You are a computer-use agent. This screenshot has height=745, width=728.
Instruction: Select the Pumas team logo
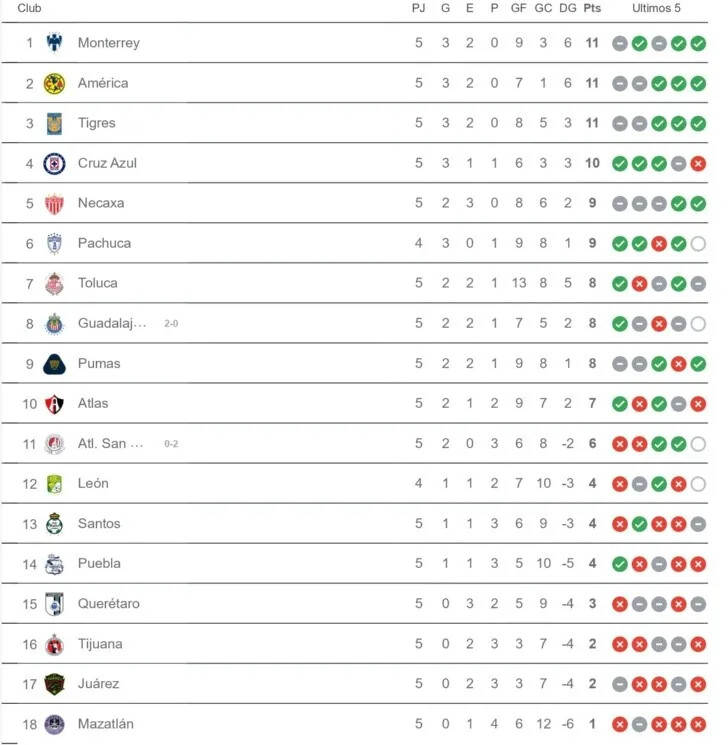click(x=54, y=364)
